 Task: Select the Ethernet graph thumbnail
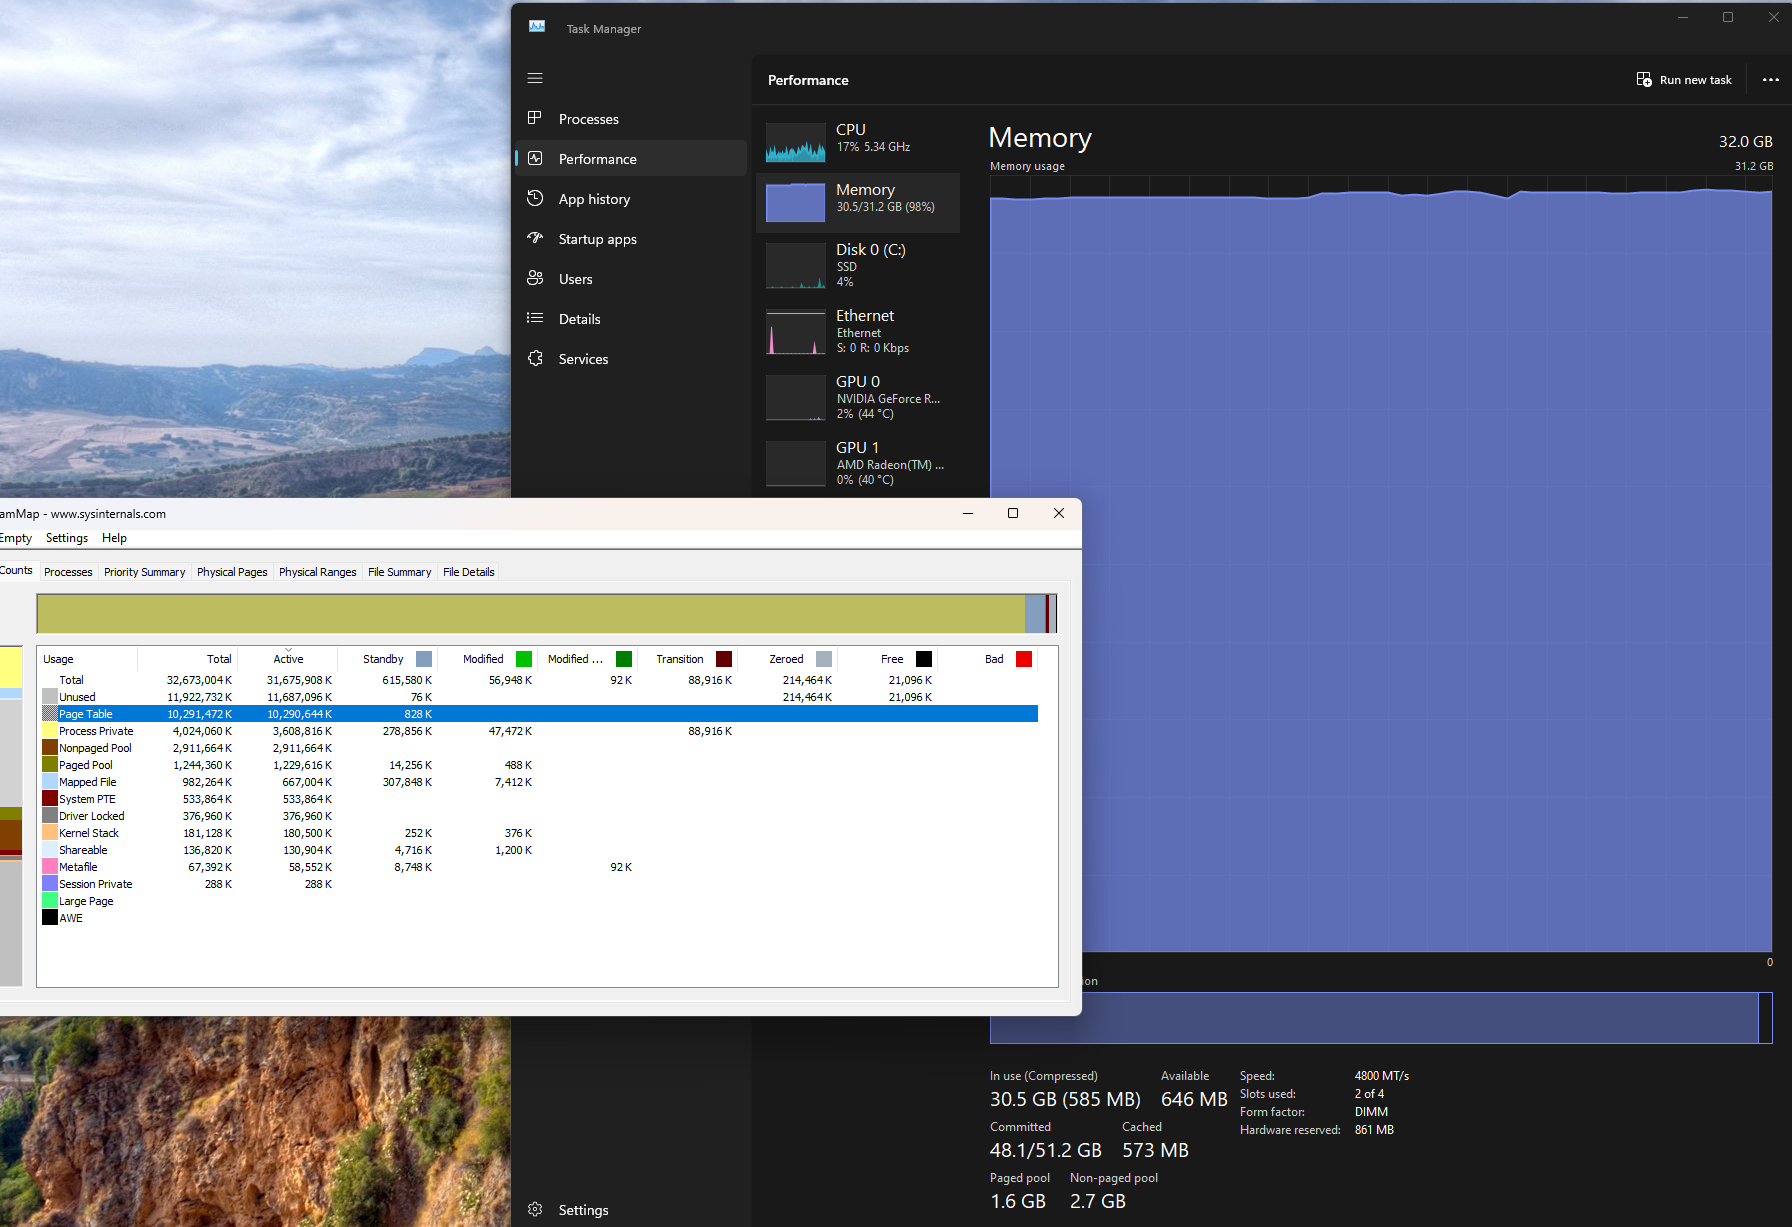click(796, 332)
